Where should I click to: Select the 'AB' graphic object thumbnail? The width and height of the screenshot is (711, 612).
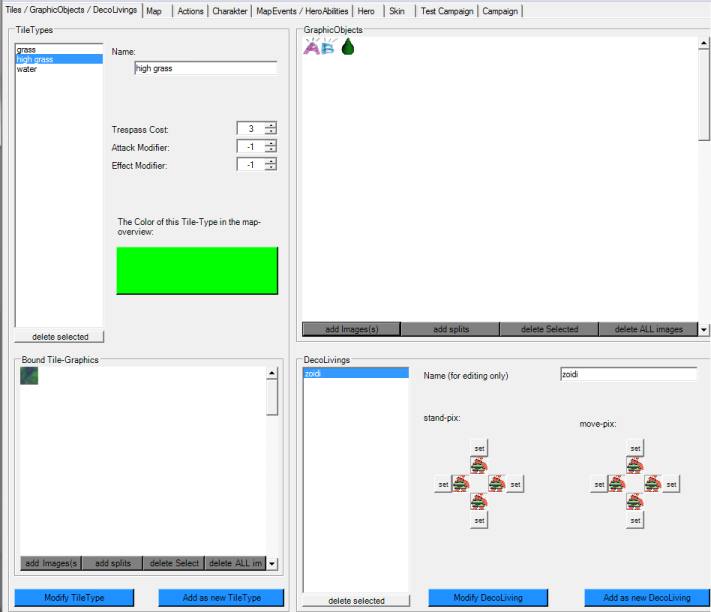click(x=320, y=46)
